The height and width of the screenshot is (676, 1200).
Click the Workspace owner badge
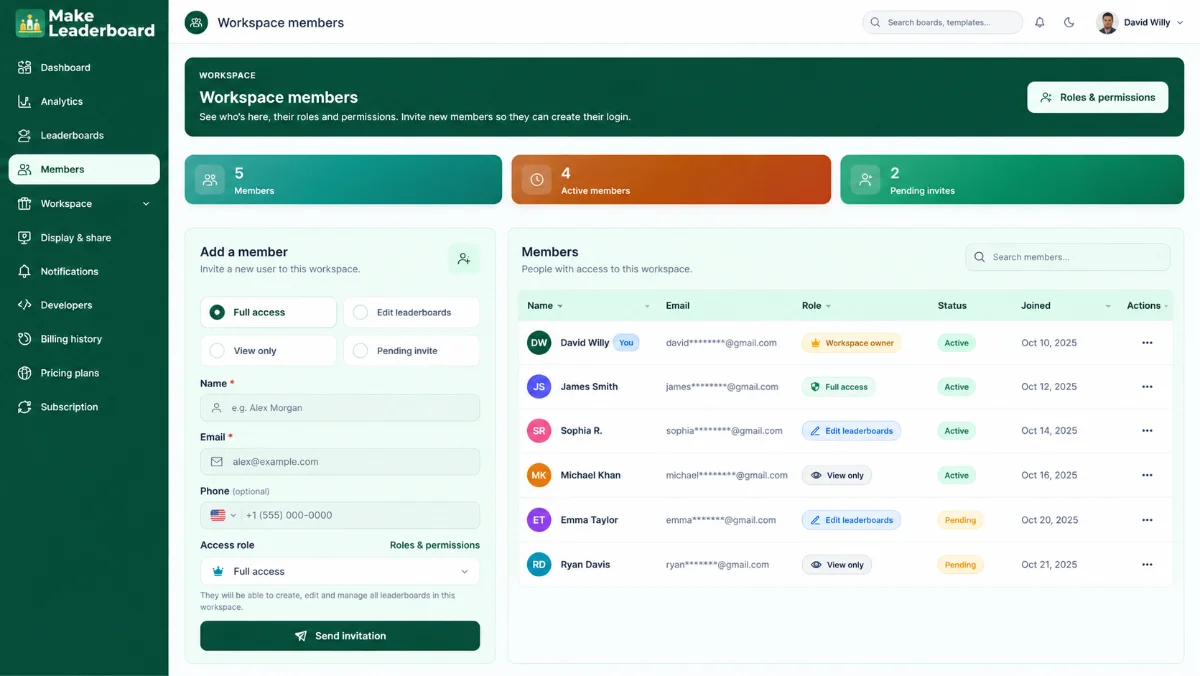tap(851, 343)
